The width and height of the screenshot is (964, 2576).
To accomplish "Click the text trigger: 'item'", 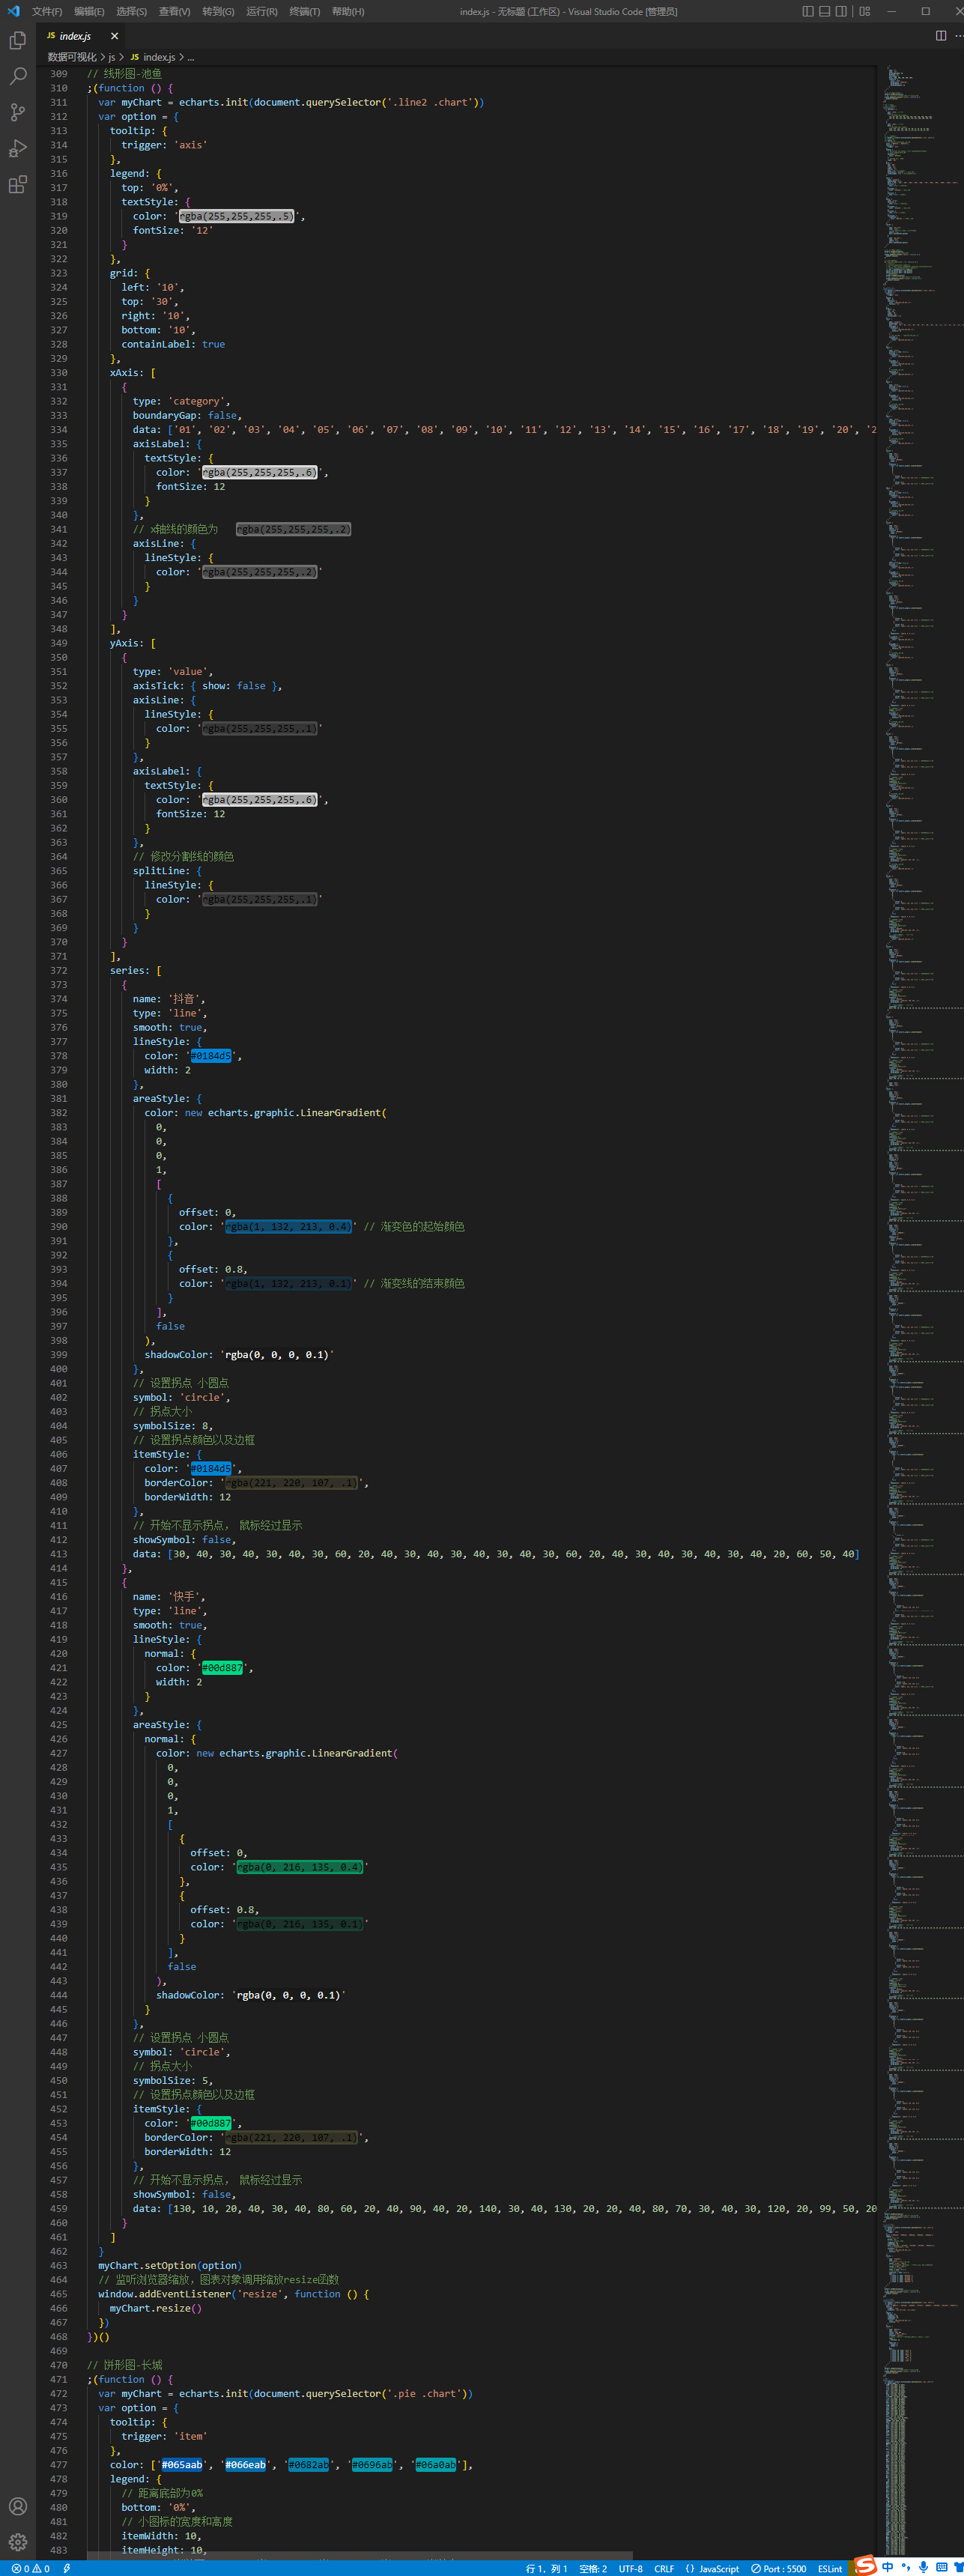I will [x=164, y=2436].
